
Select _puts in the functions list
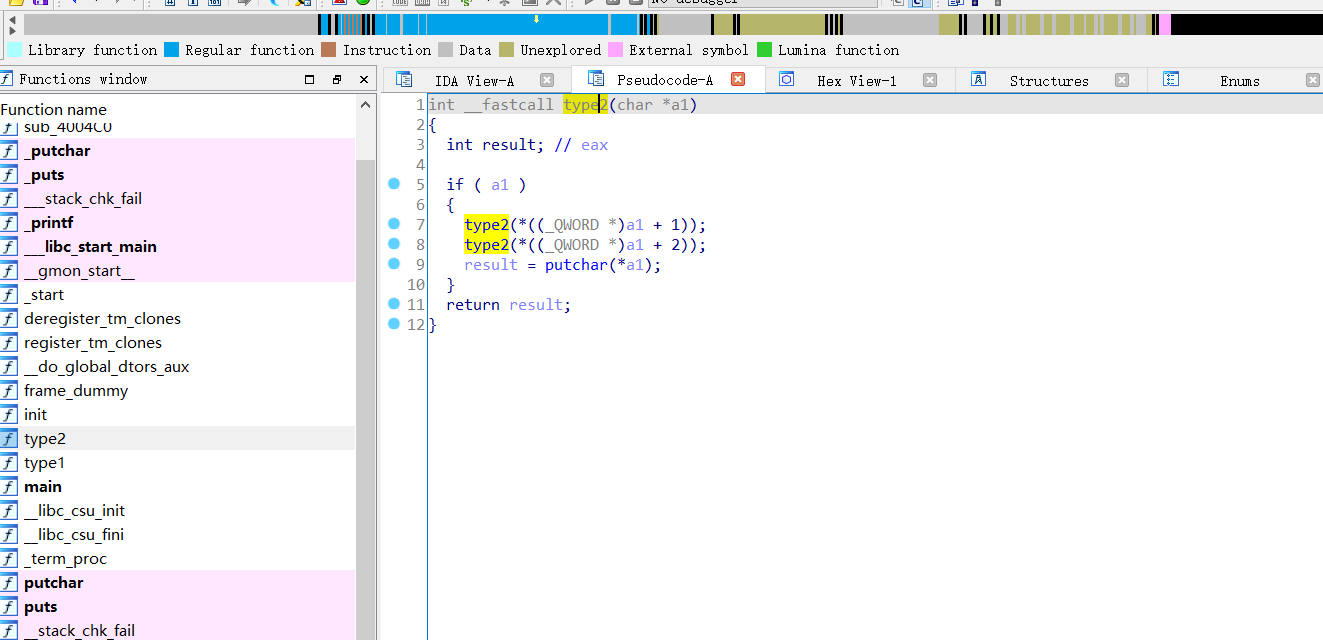click(45, 175)
